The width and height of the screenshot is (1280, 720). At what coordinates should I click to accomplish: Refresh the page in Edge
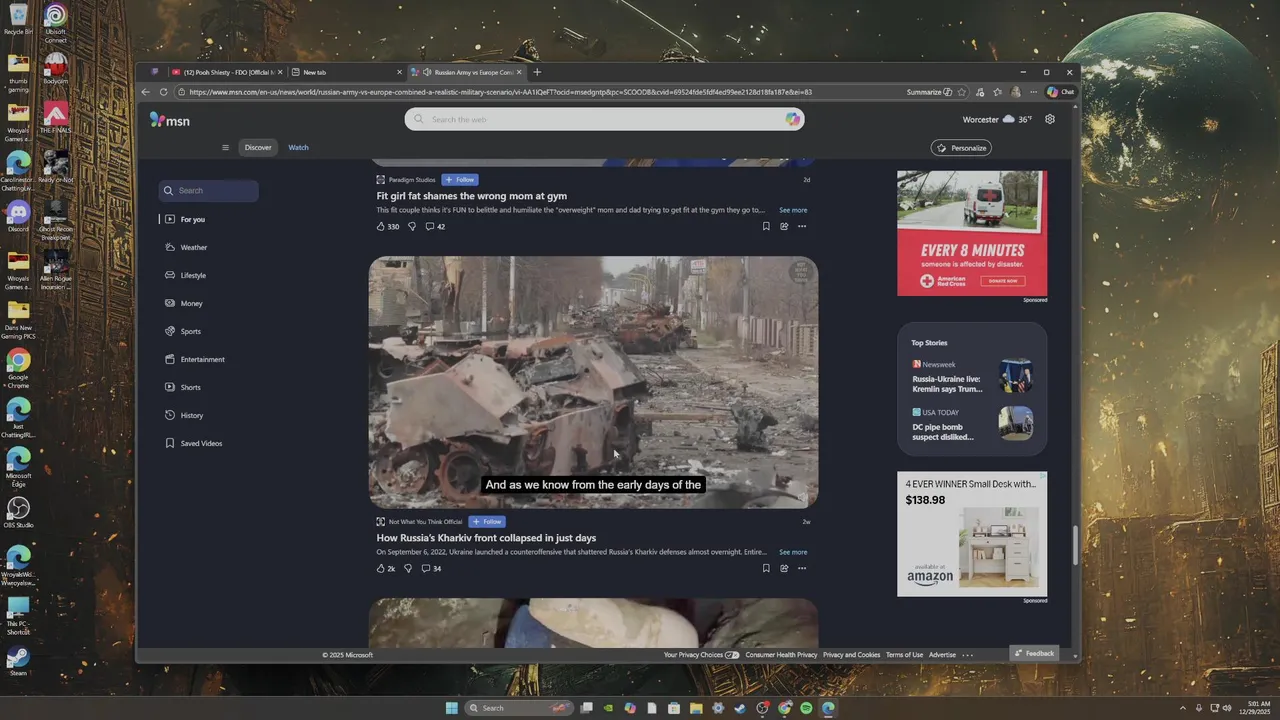coord(164,92)
